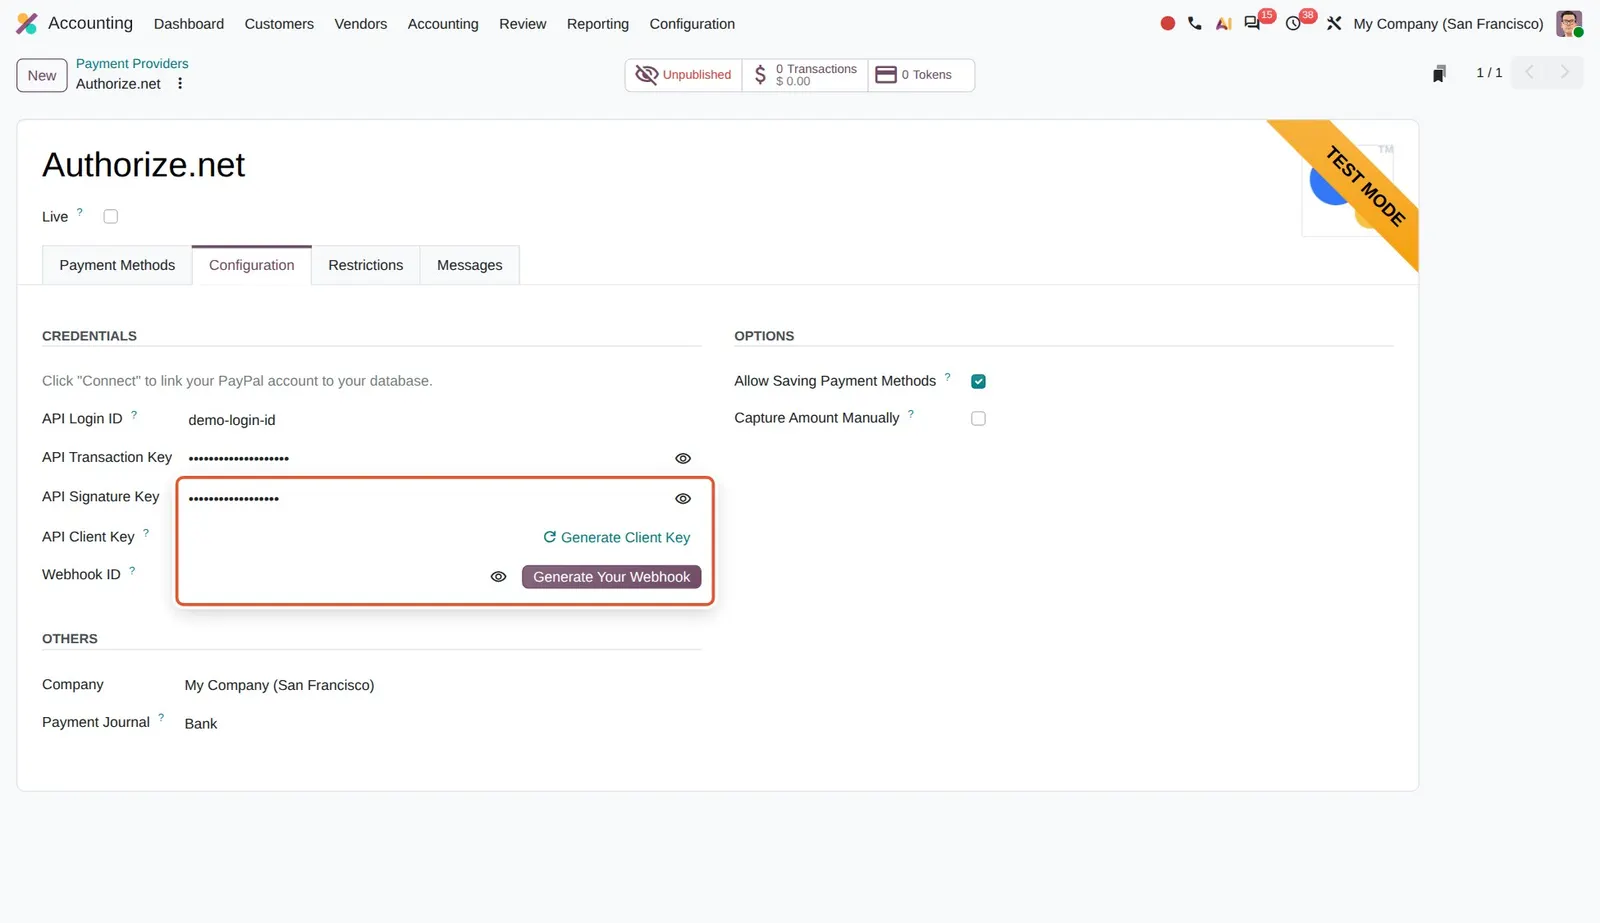1600x923 pixels.
Task: Toggle the Unpublished status button
Action: [684, 75]
